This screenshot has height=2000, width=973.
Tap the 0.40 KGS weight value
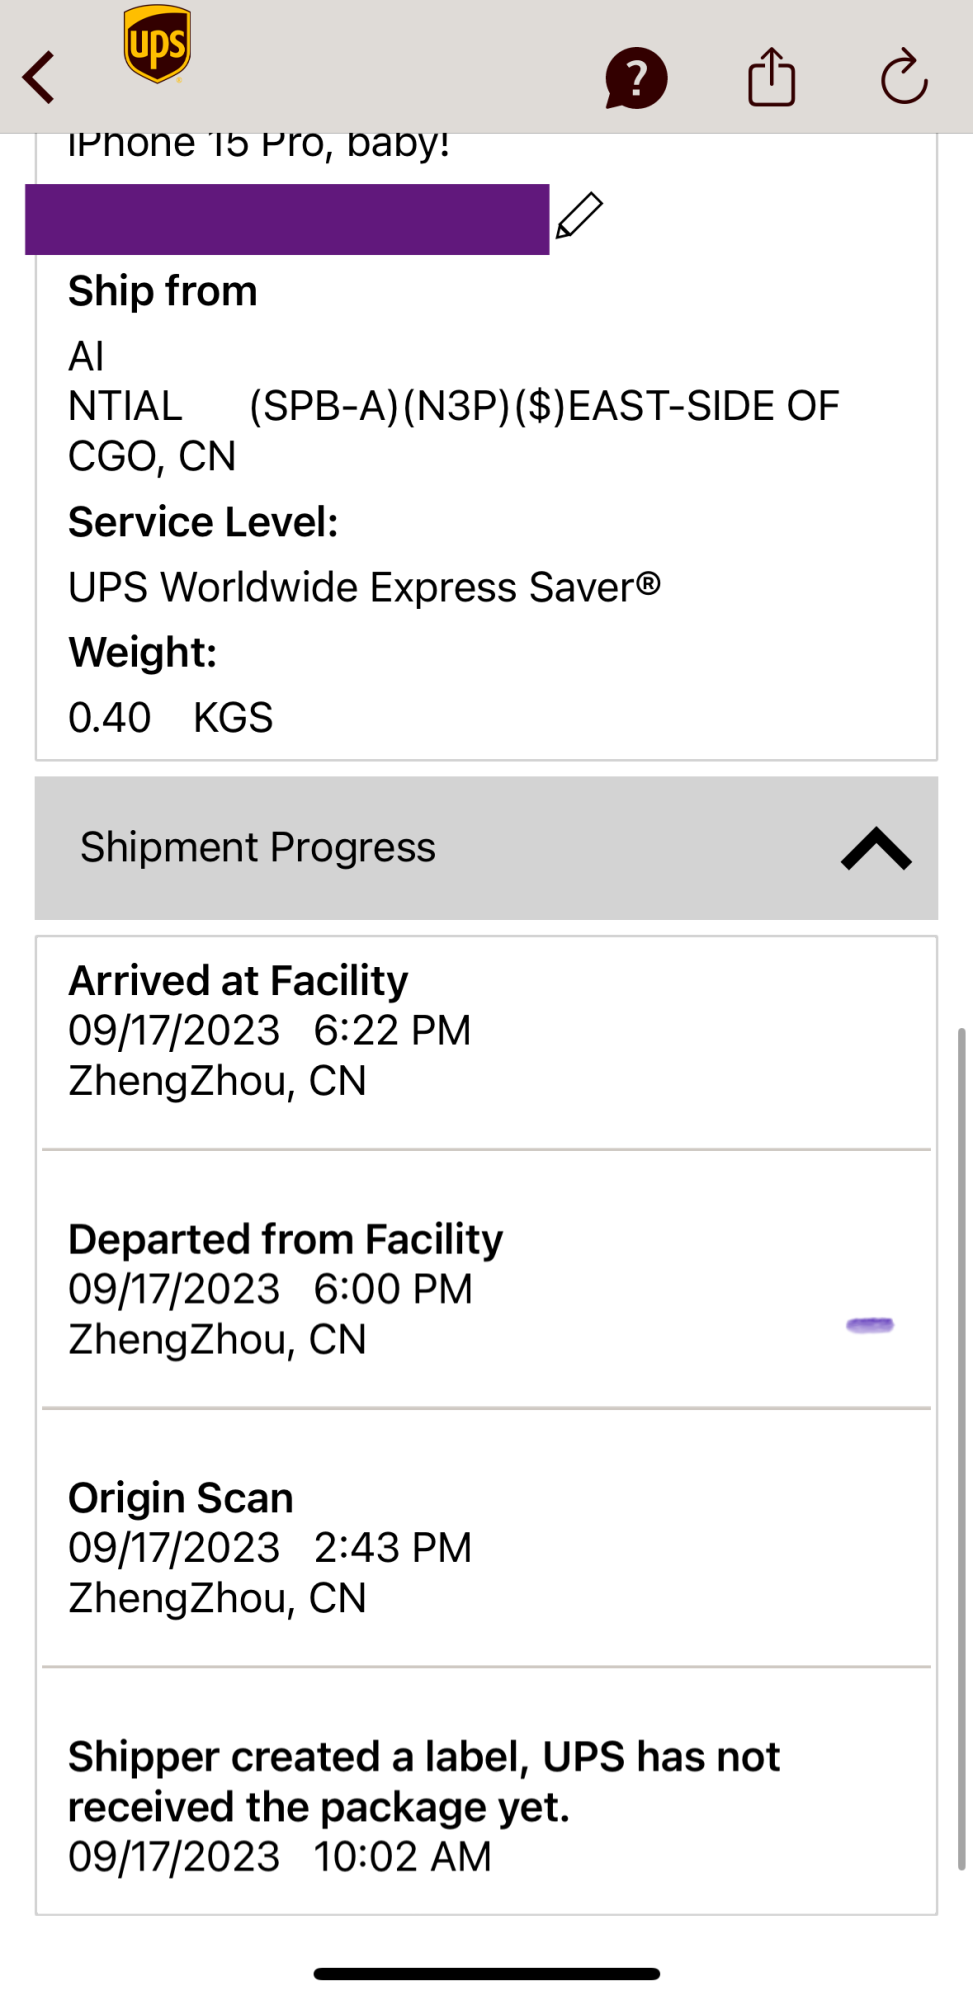(x=170, y=718)
